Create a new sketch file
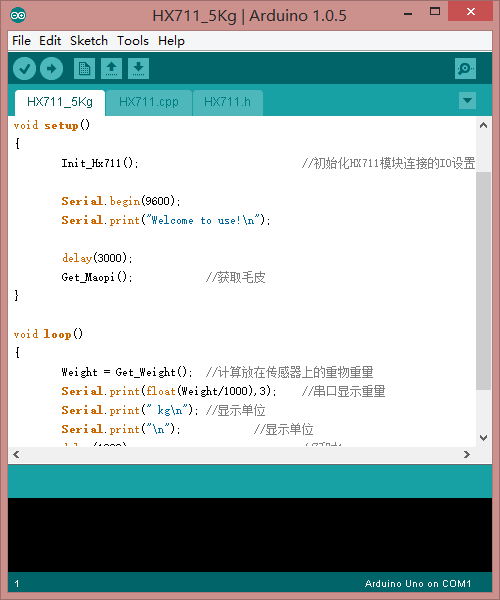The height and width of the screenshot is (600, 500). (x=84, y=68)
